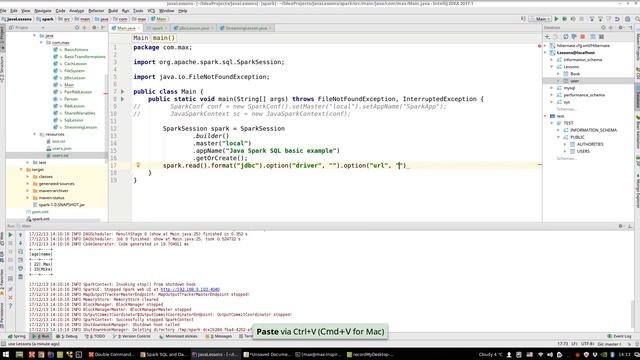Collapse the resources folder in project tree
This screenshot has height=360, width=640.
pyautogui.click(x=35, y=134)
